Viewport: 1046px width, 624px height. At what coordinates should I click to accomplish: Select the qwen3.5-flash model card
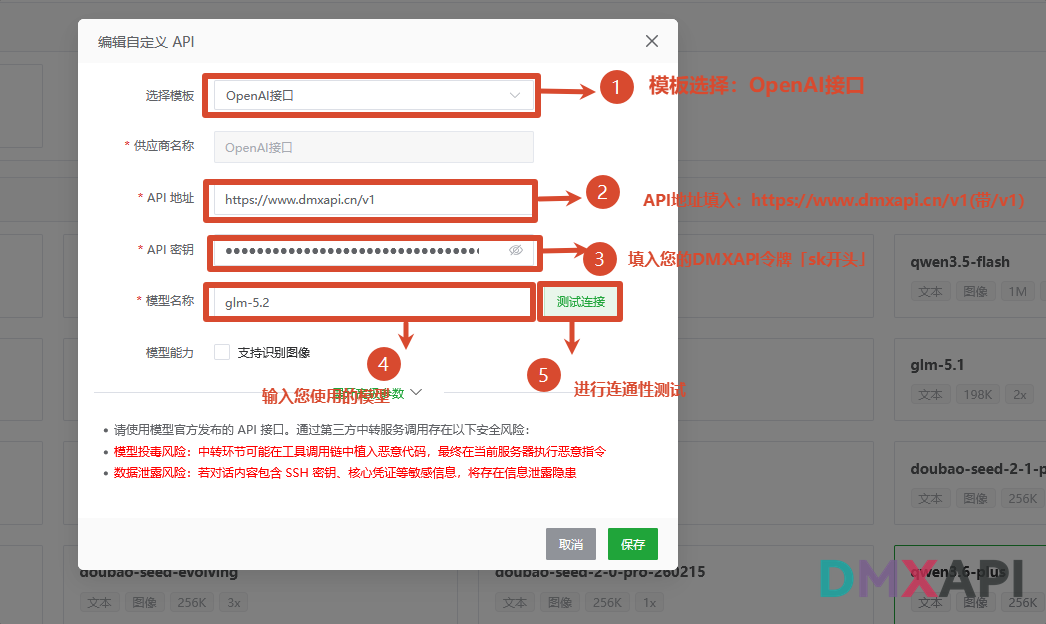pyautogui.click(x=970, y=276)
